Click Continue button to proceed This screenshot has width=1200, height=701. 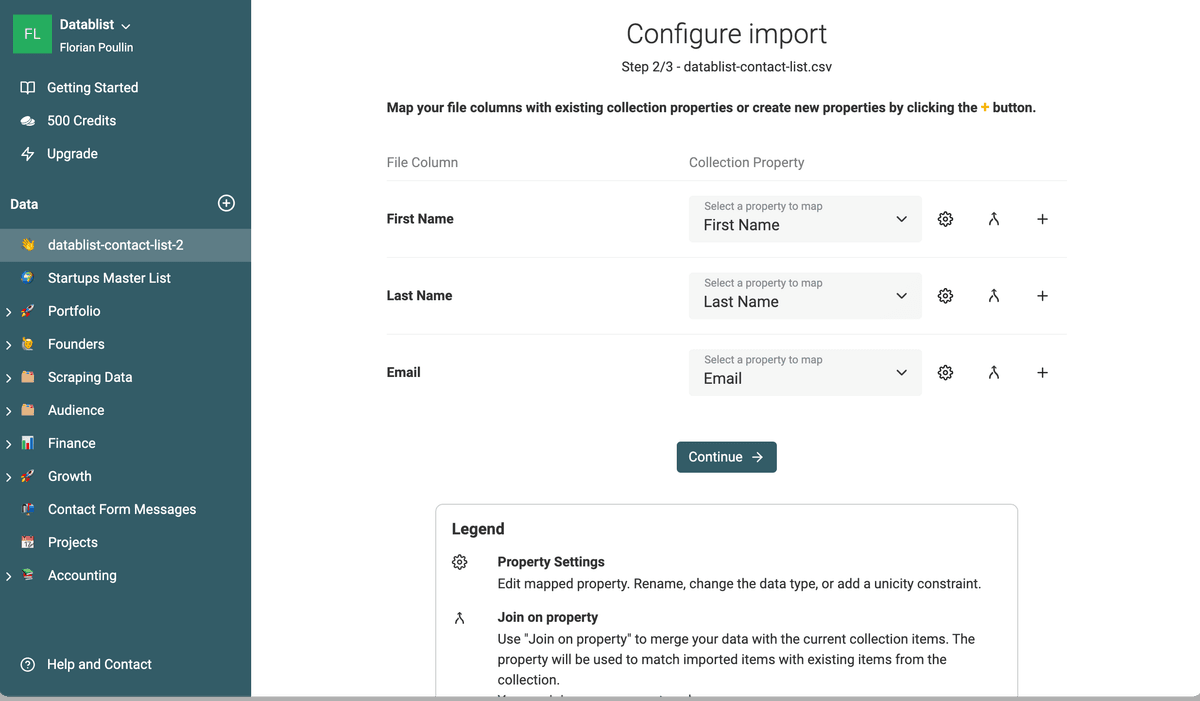tap(726, 457)
